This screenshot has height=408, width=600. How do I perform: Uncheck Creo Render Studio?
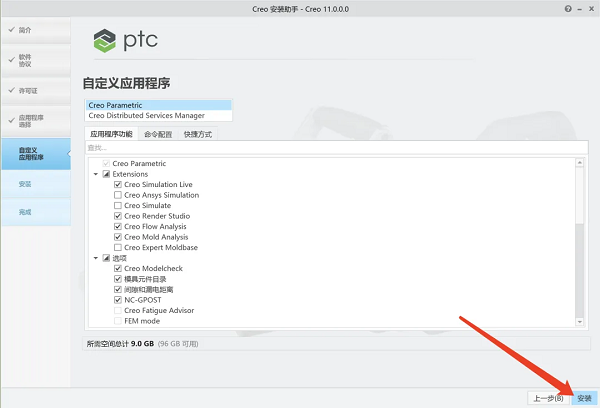pyautogui.click(x=118, y=216)
